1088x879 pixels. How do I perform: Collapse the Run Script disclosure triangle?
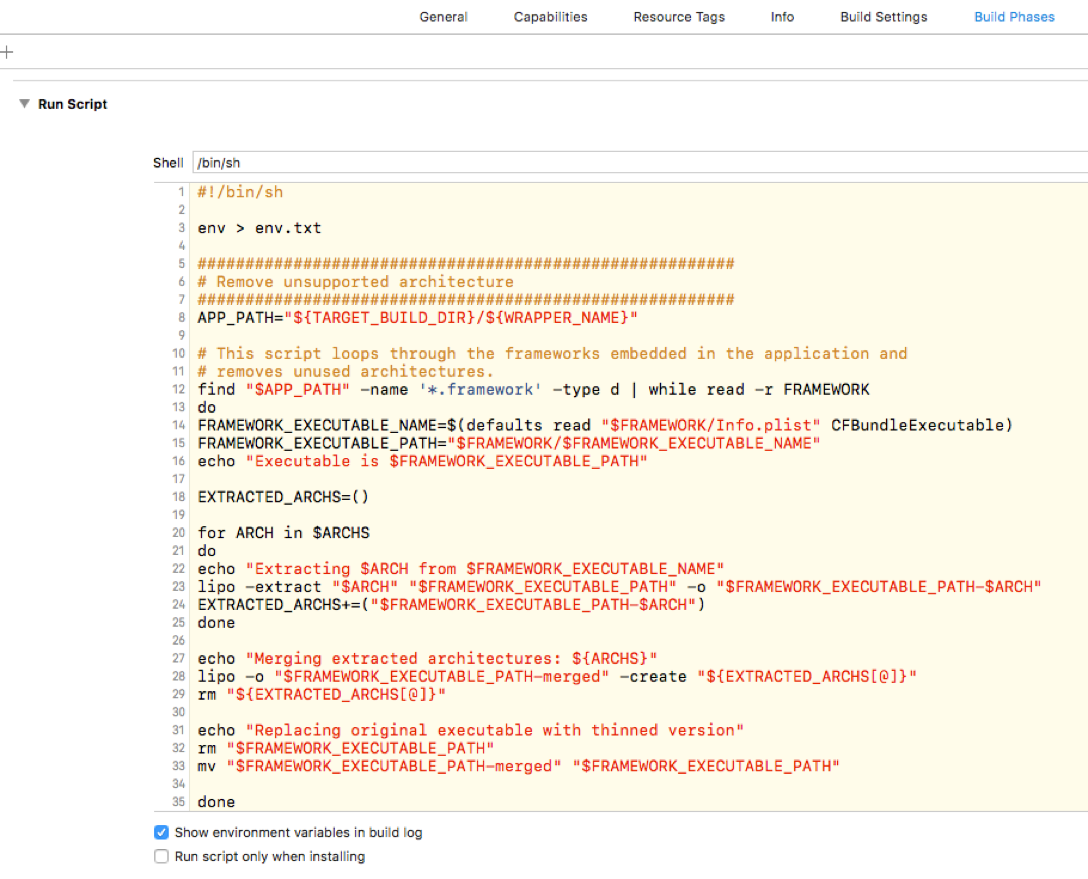click(x=24, y=104)
